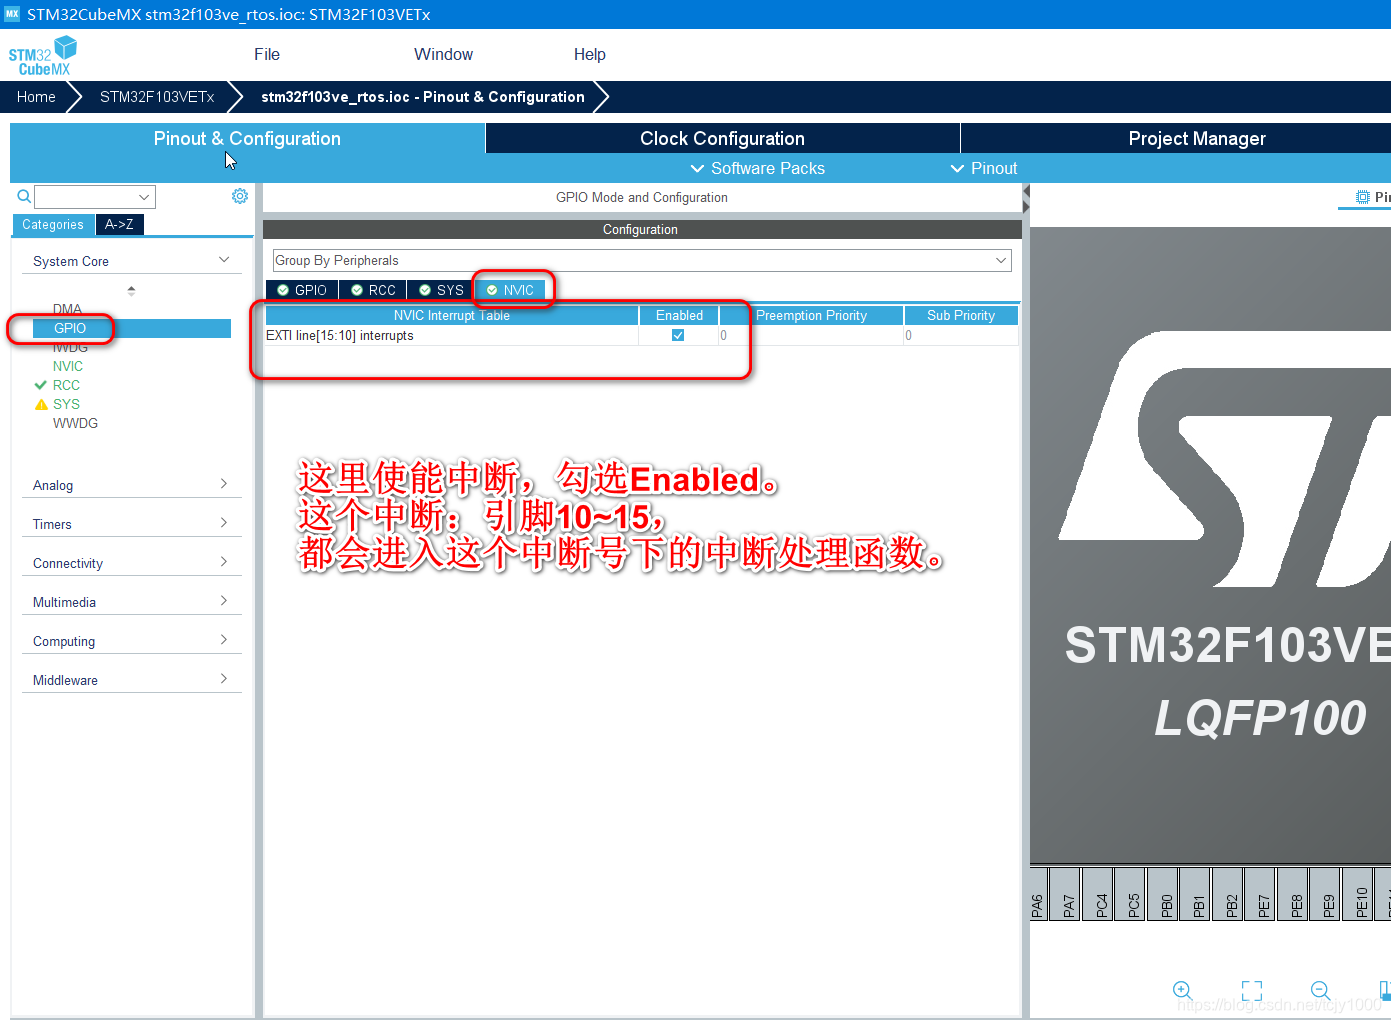This screenshot has width=1391, height=1023.
Task: Select NVIC in System Core list
Action: [68, 366]
